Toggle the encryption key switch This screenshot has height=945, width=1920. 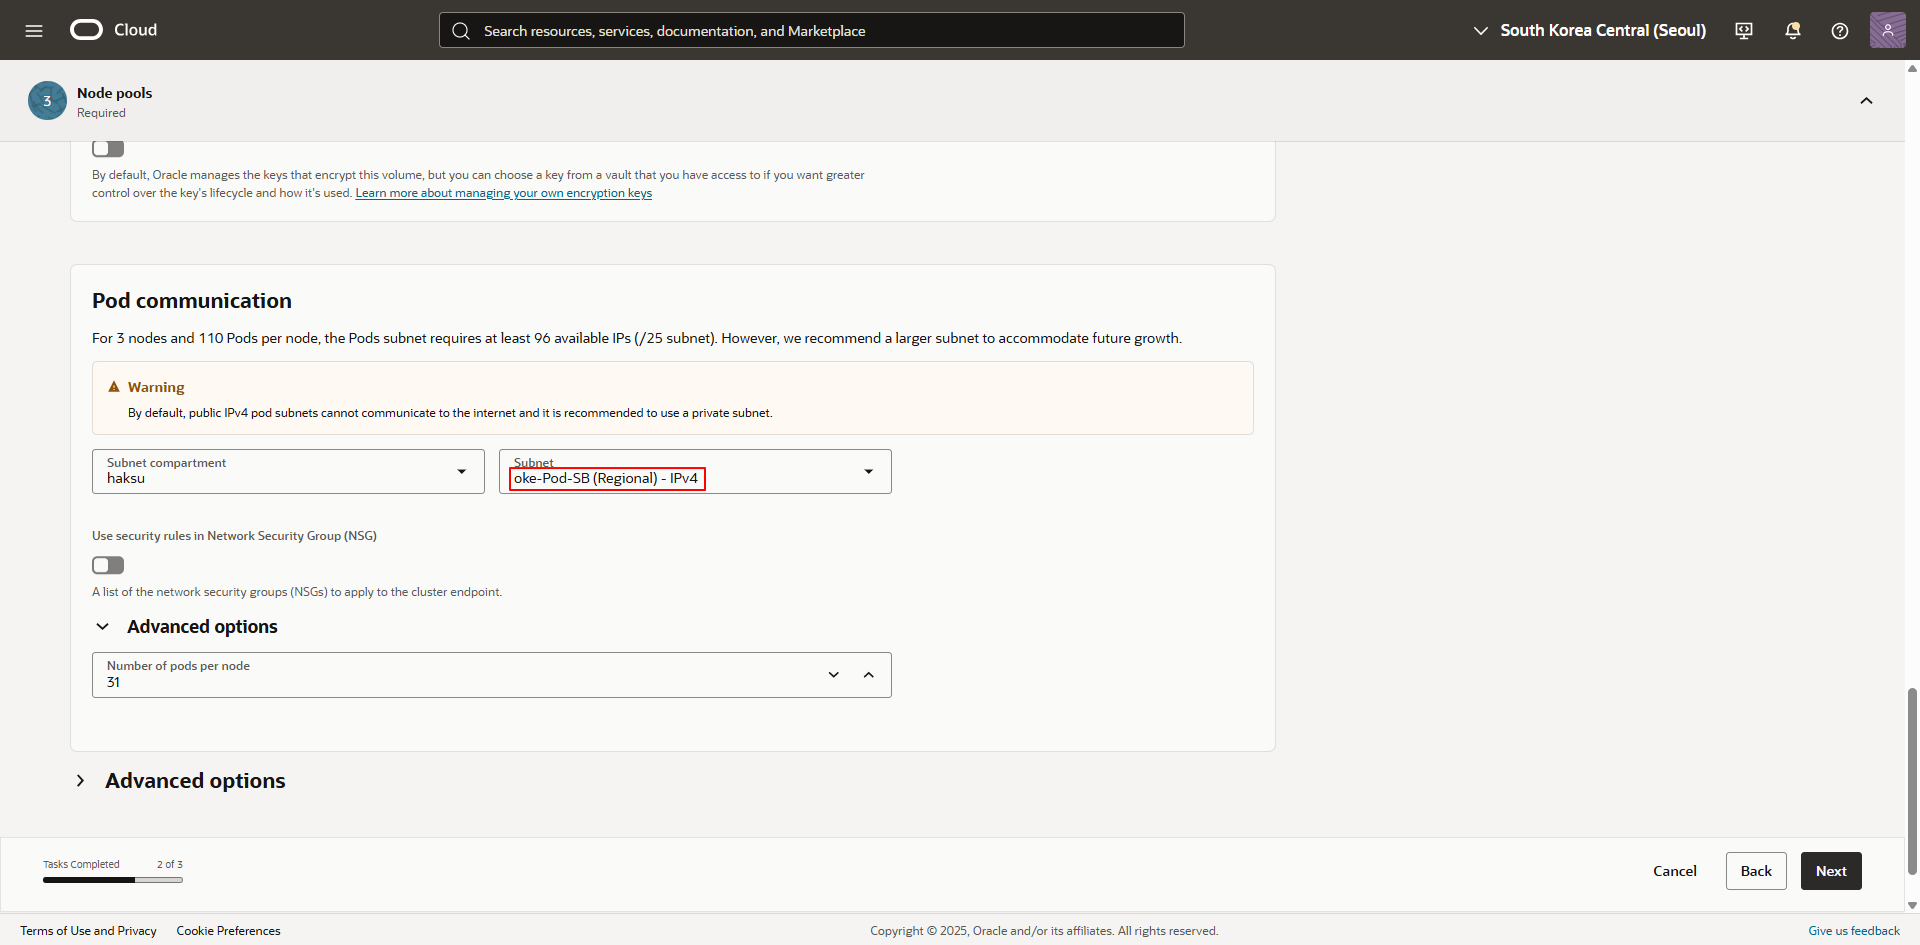pyautogui.click(x=108, y=149)
